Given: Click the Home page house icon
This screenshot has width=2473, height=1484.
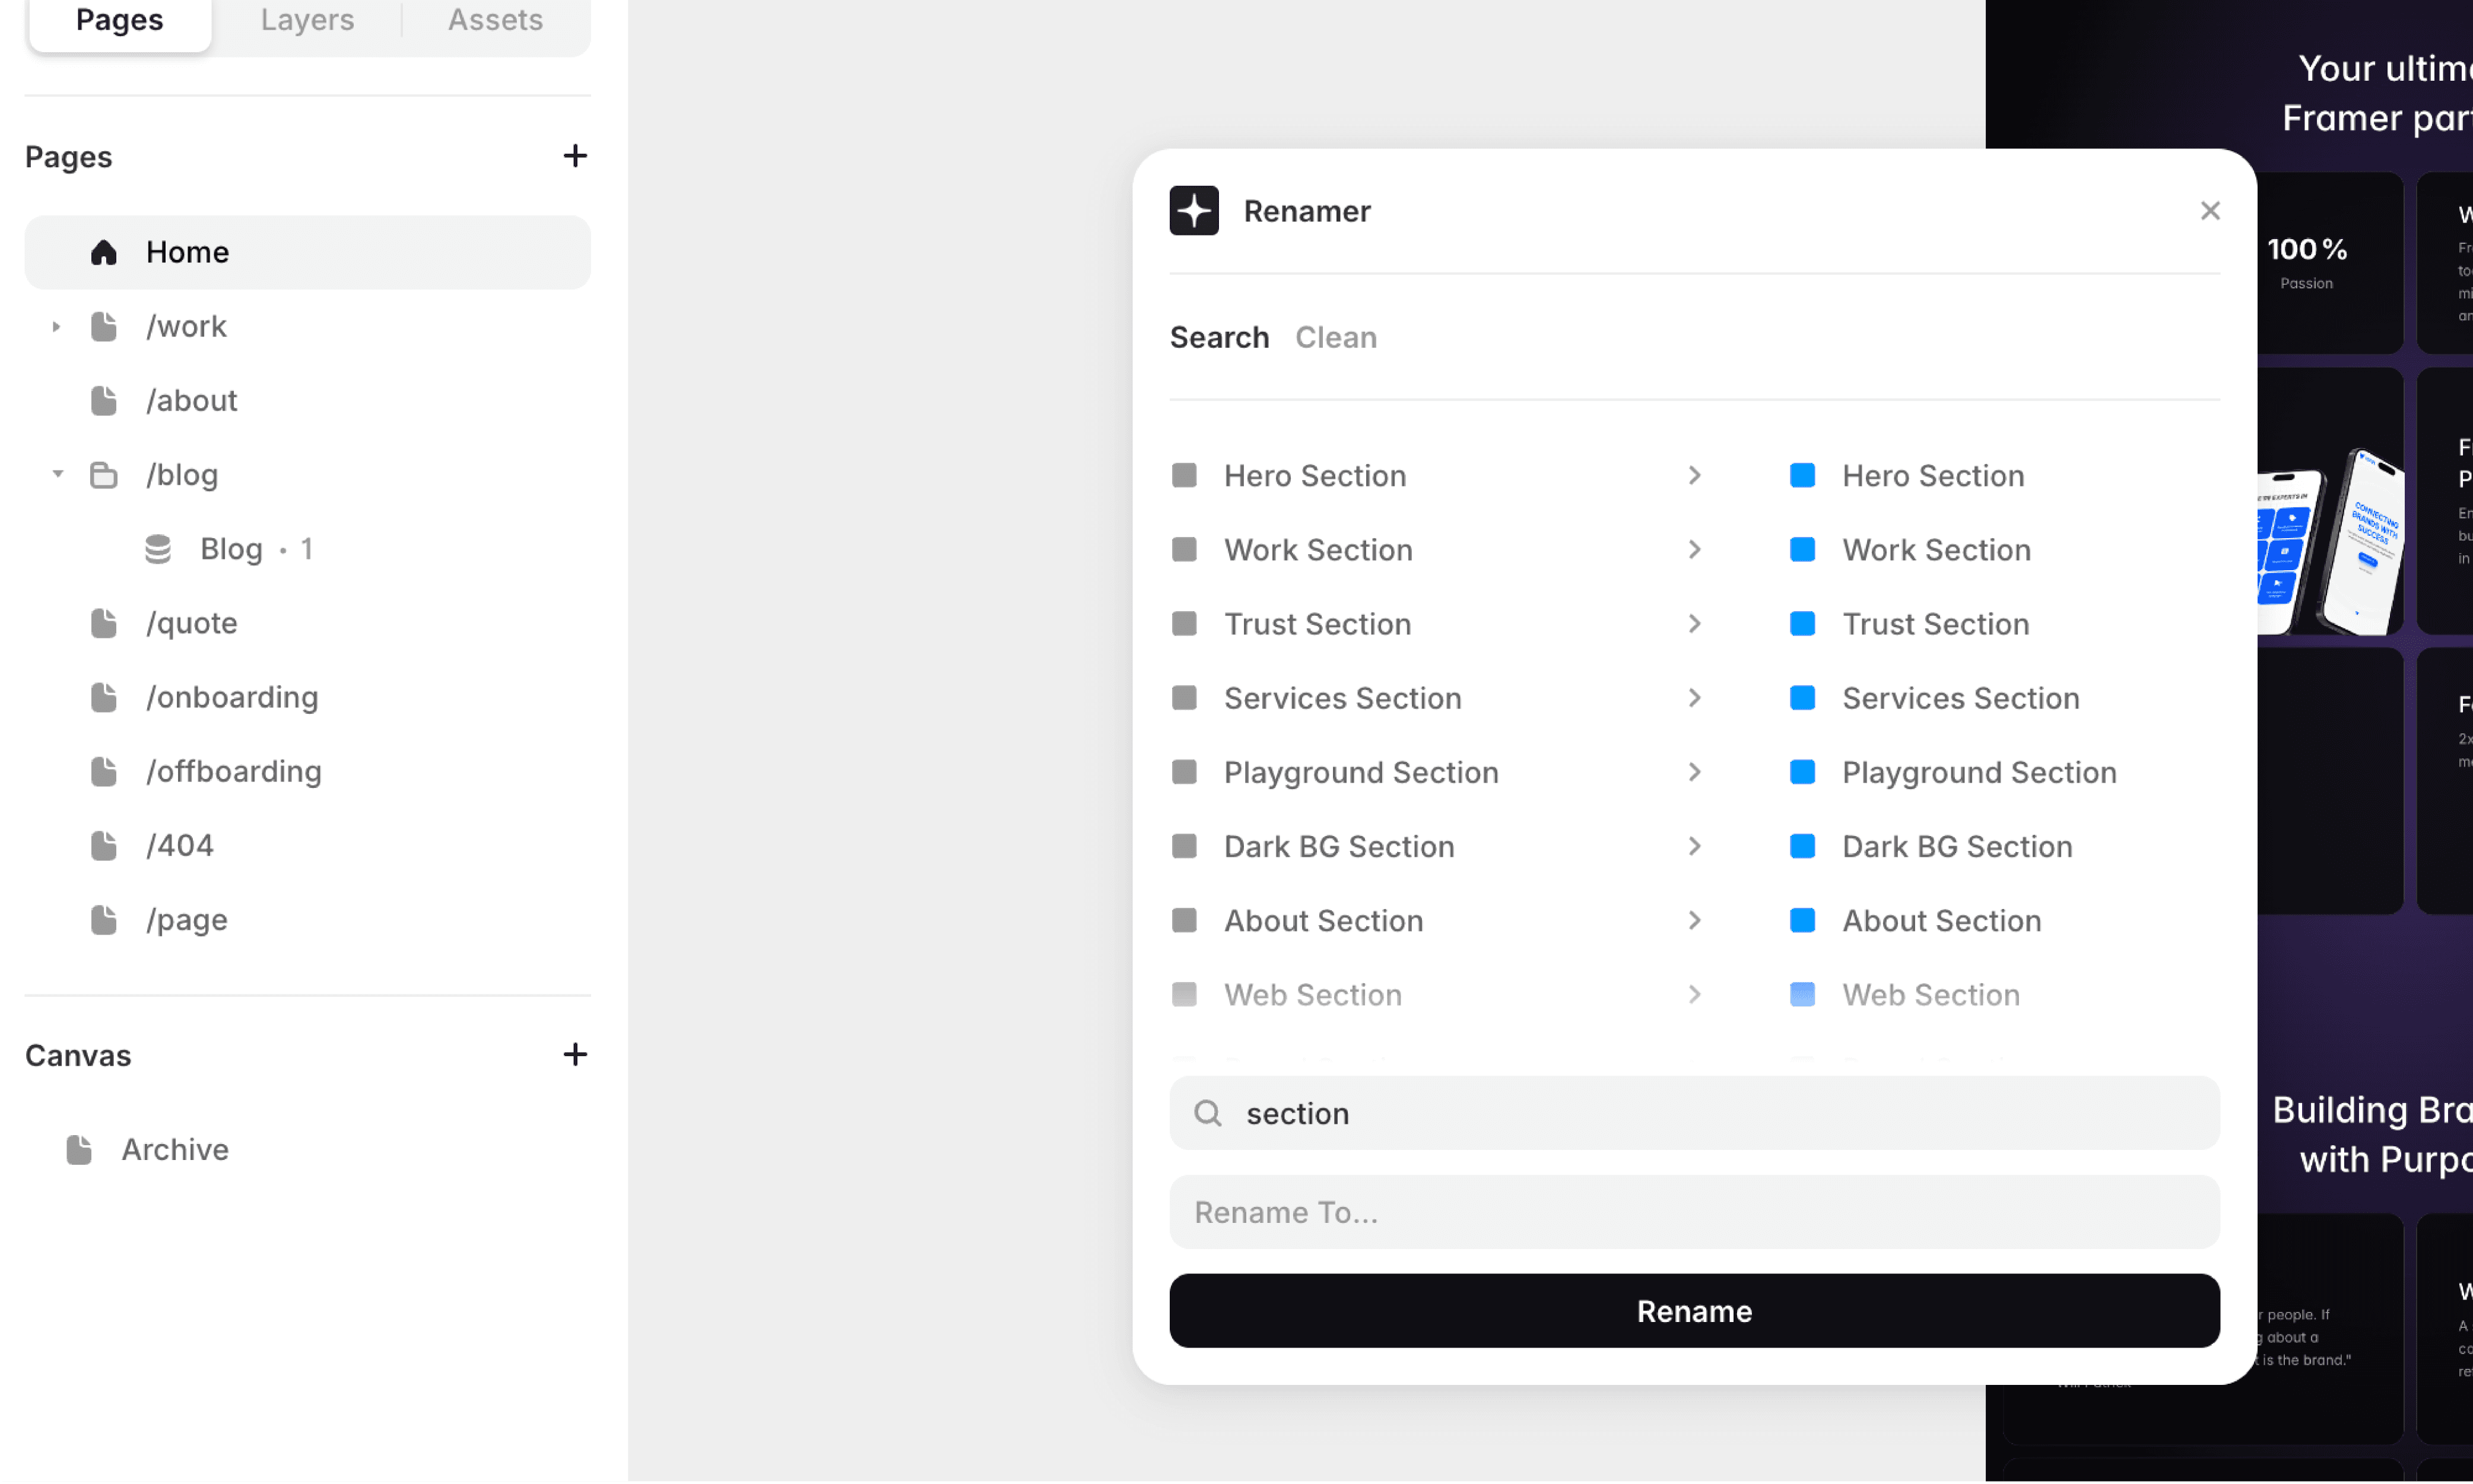Looking at the screenshot, I should click(x=104, y=252).
